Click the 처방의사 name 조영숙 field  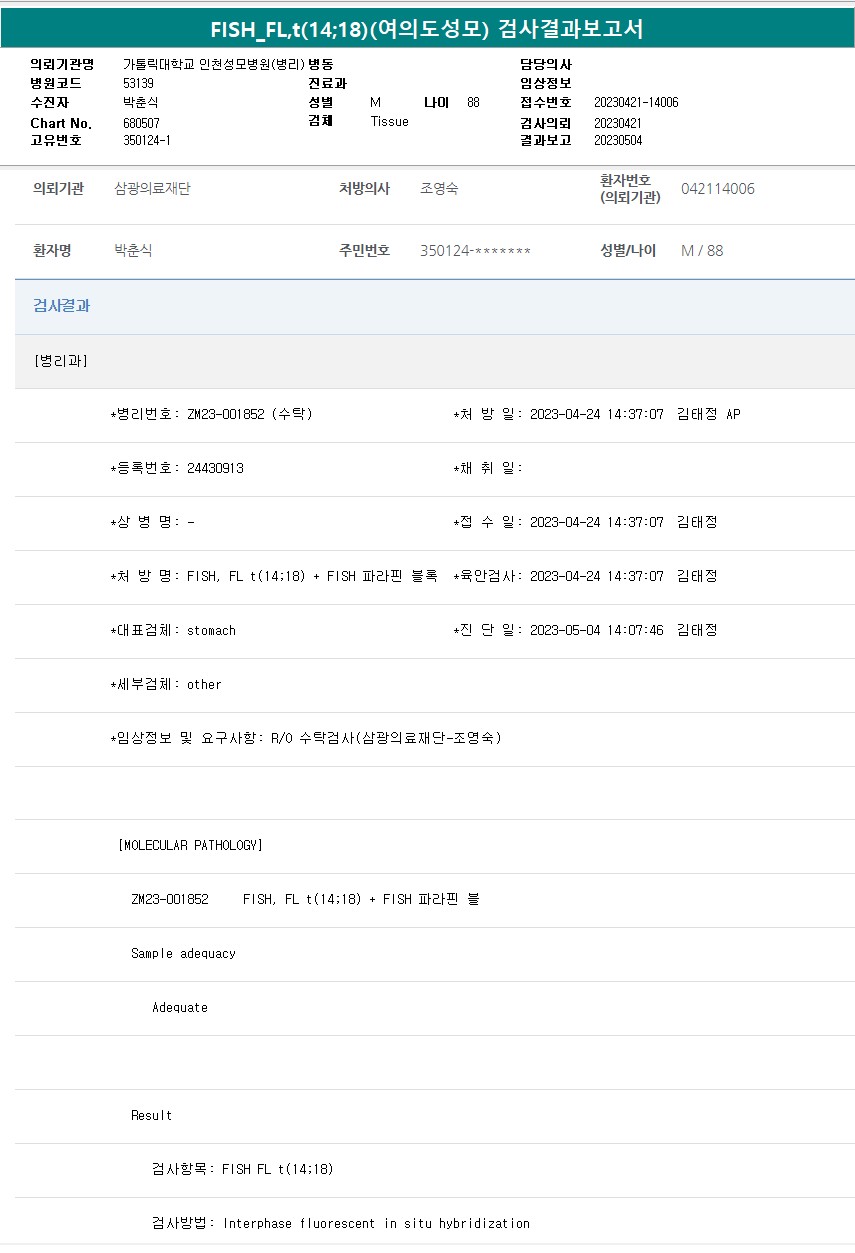pyautogui.click(x=439, y=189)
